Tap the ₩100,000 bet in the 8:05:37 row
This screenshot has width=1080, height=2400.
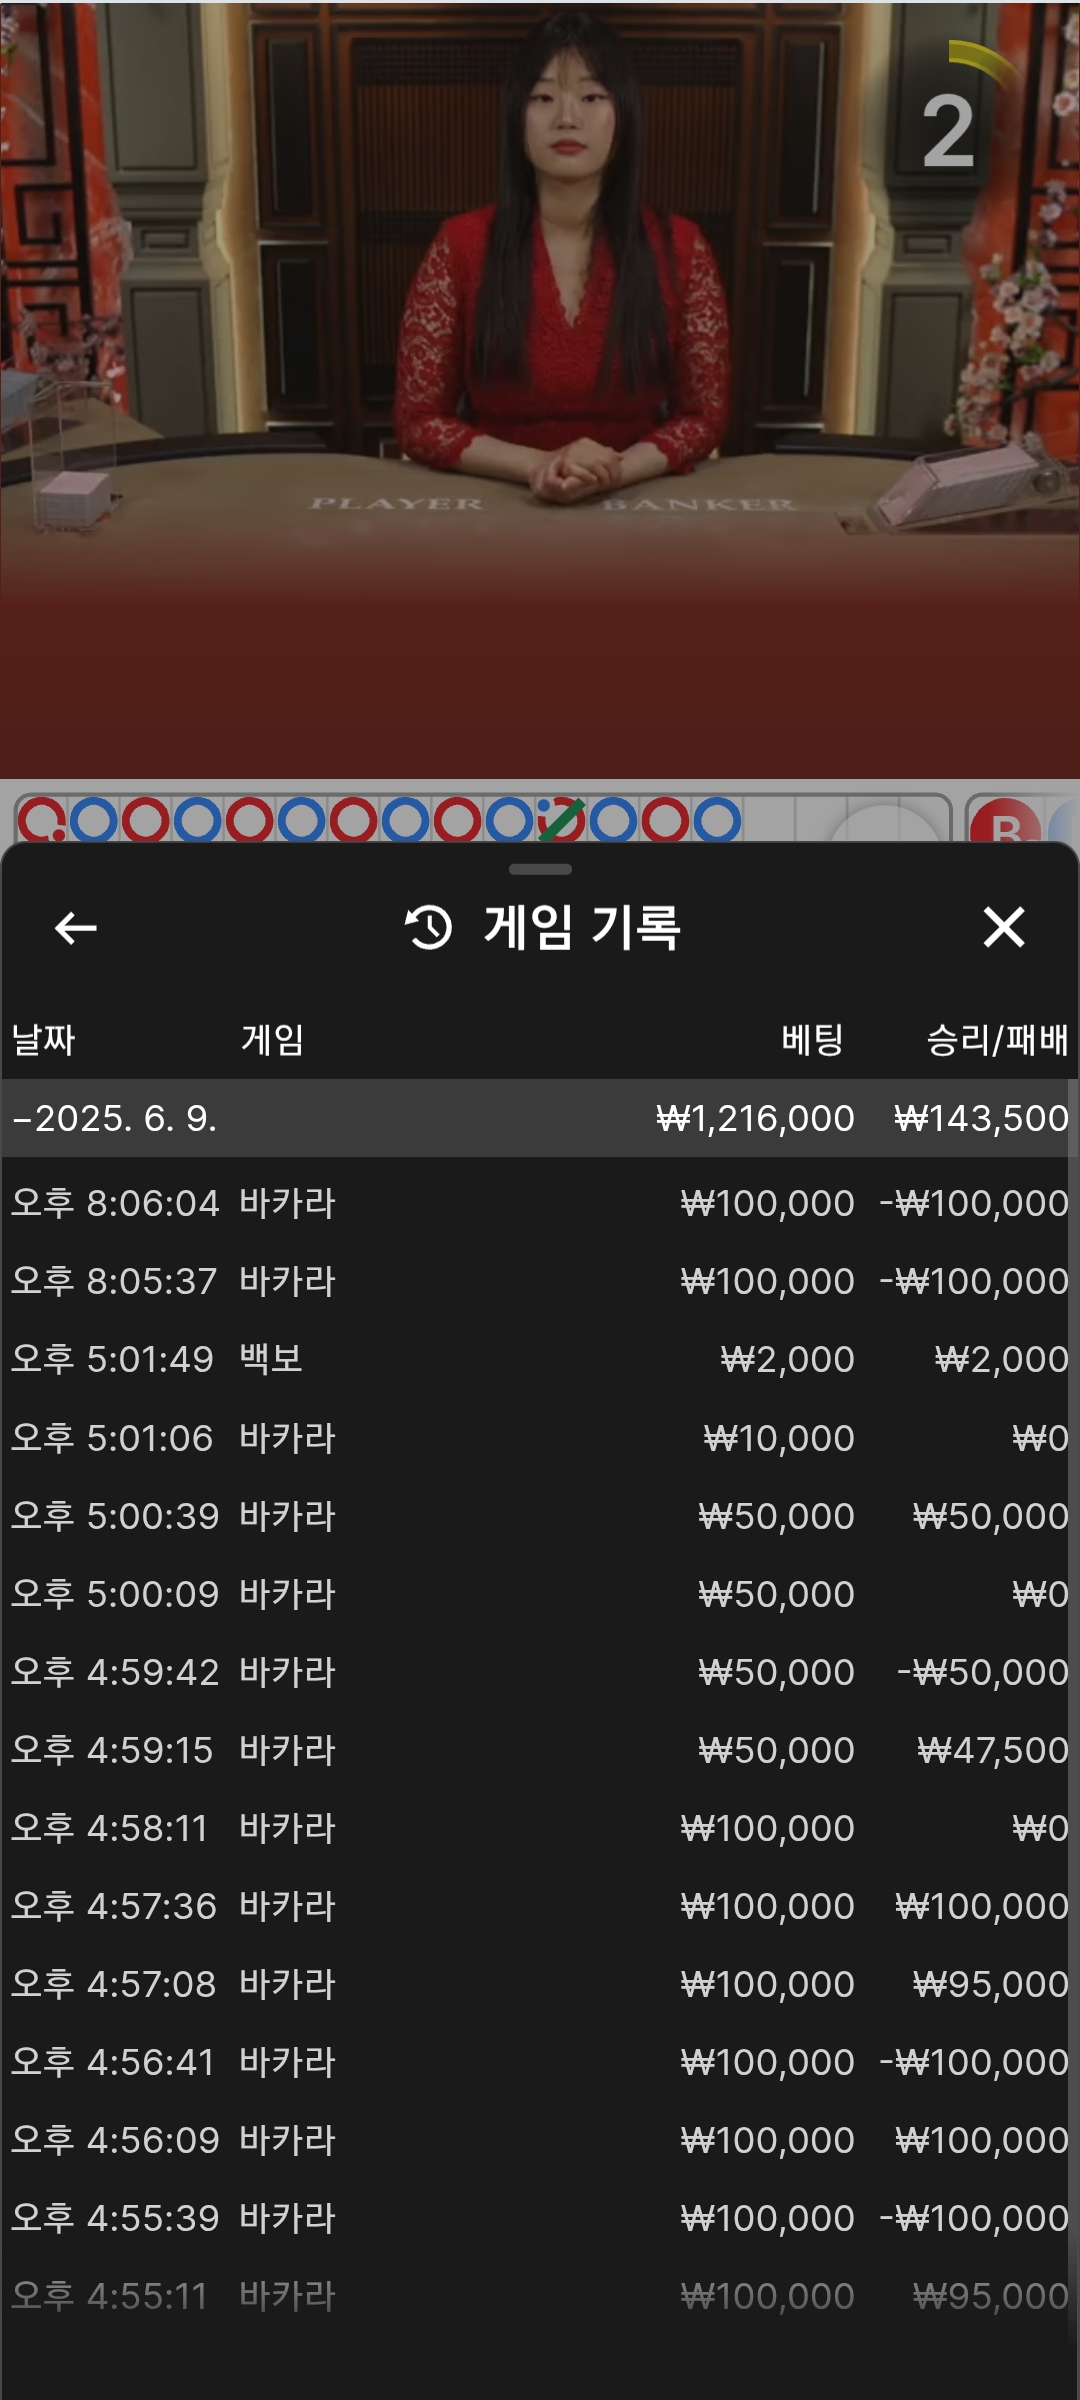(x=767, y=1281)
